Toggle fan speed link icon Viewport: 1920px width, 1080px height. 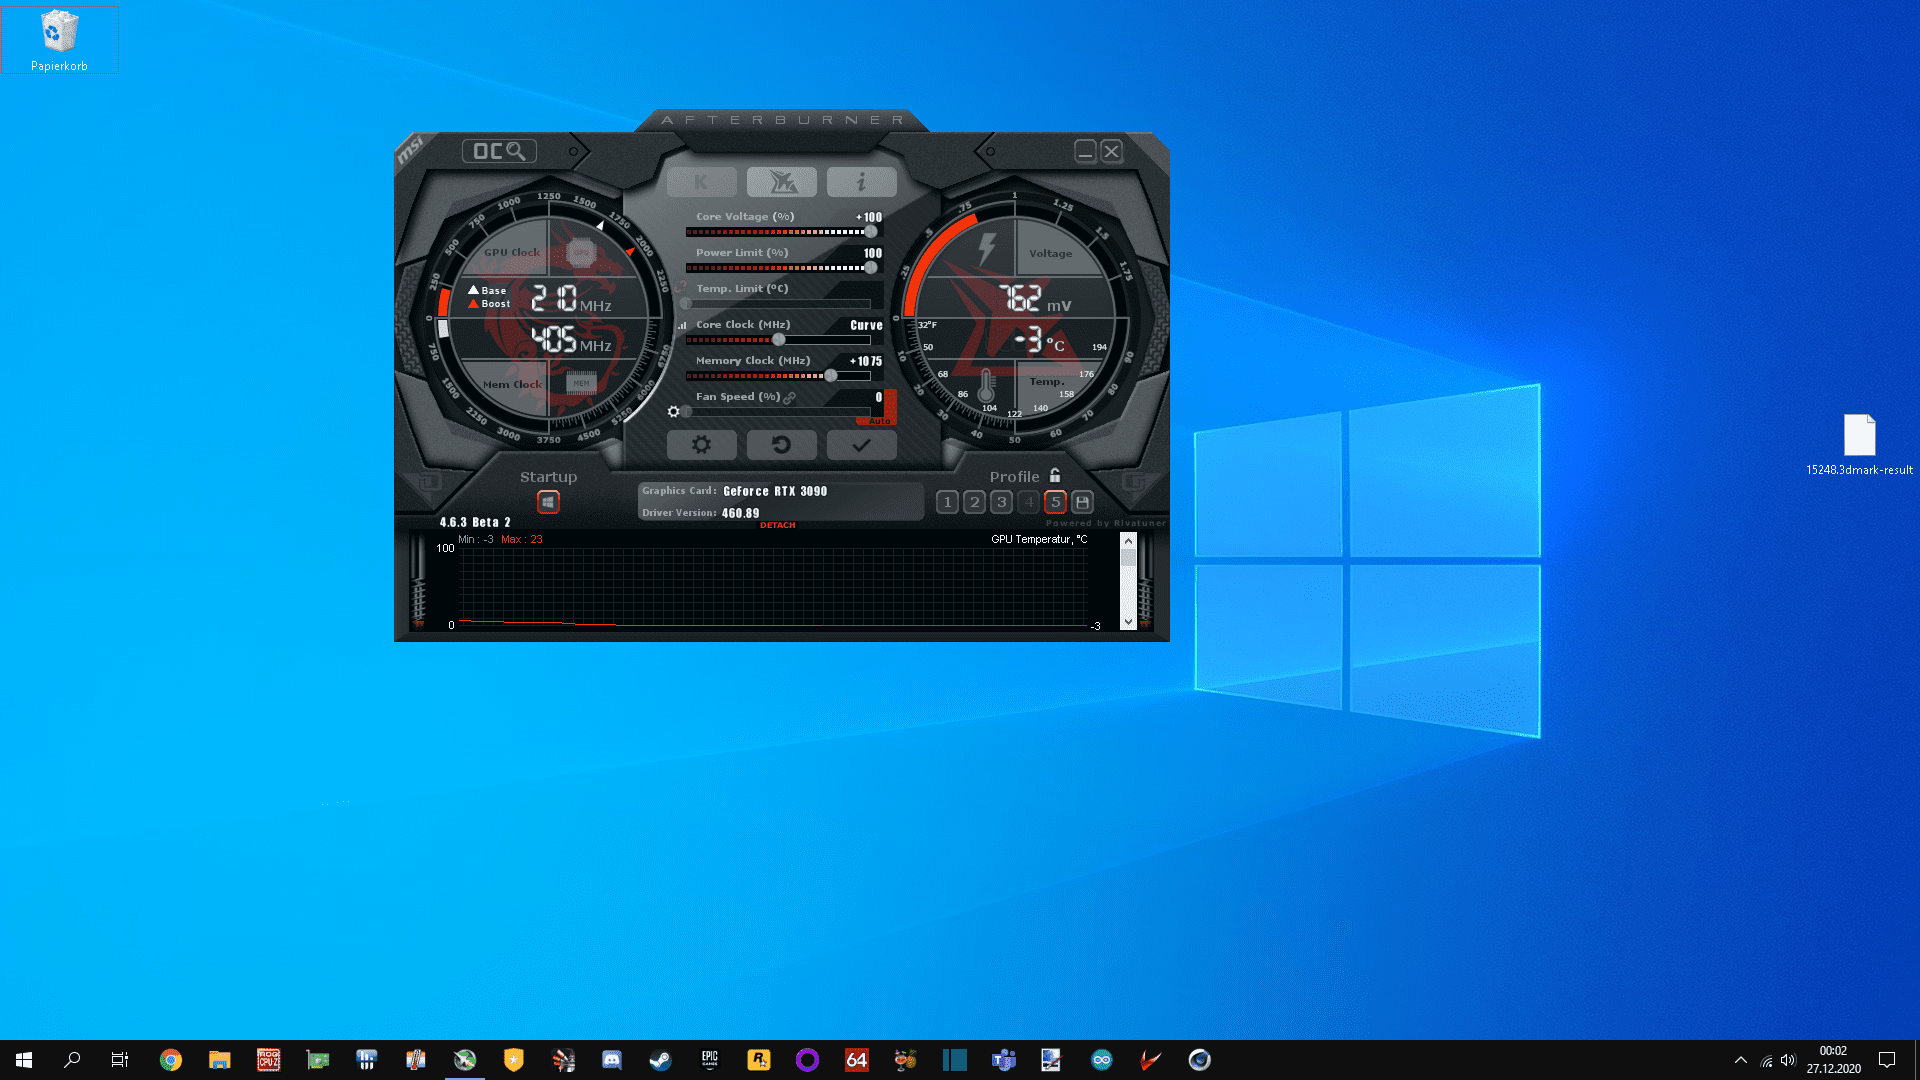click(790, 398)
